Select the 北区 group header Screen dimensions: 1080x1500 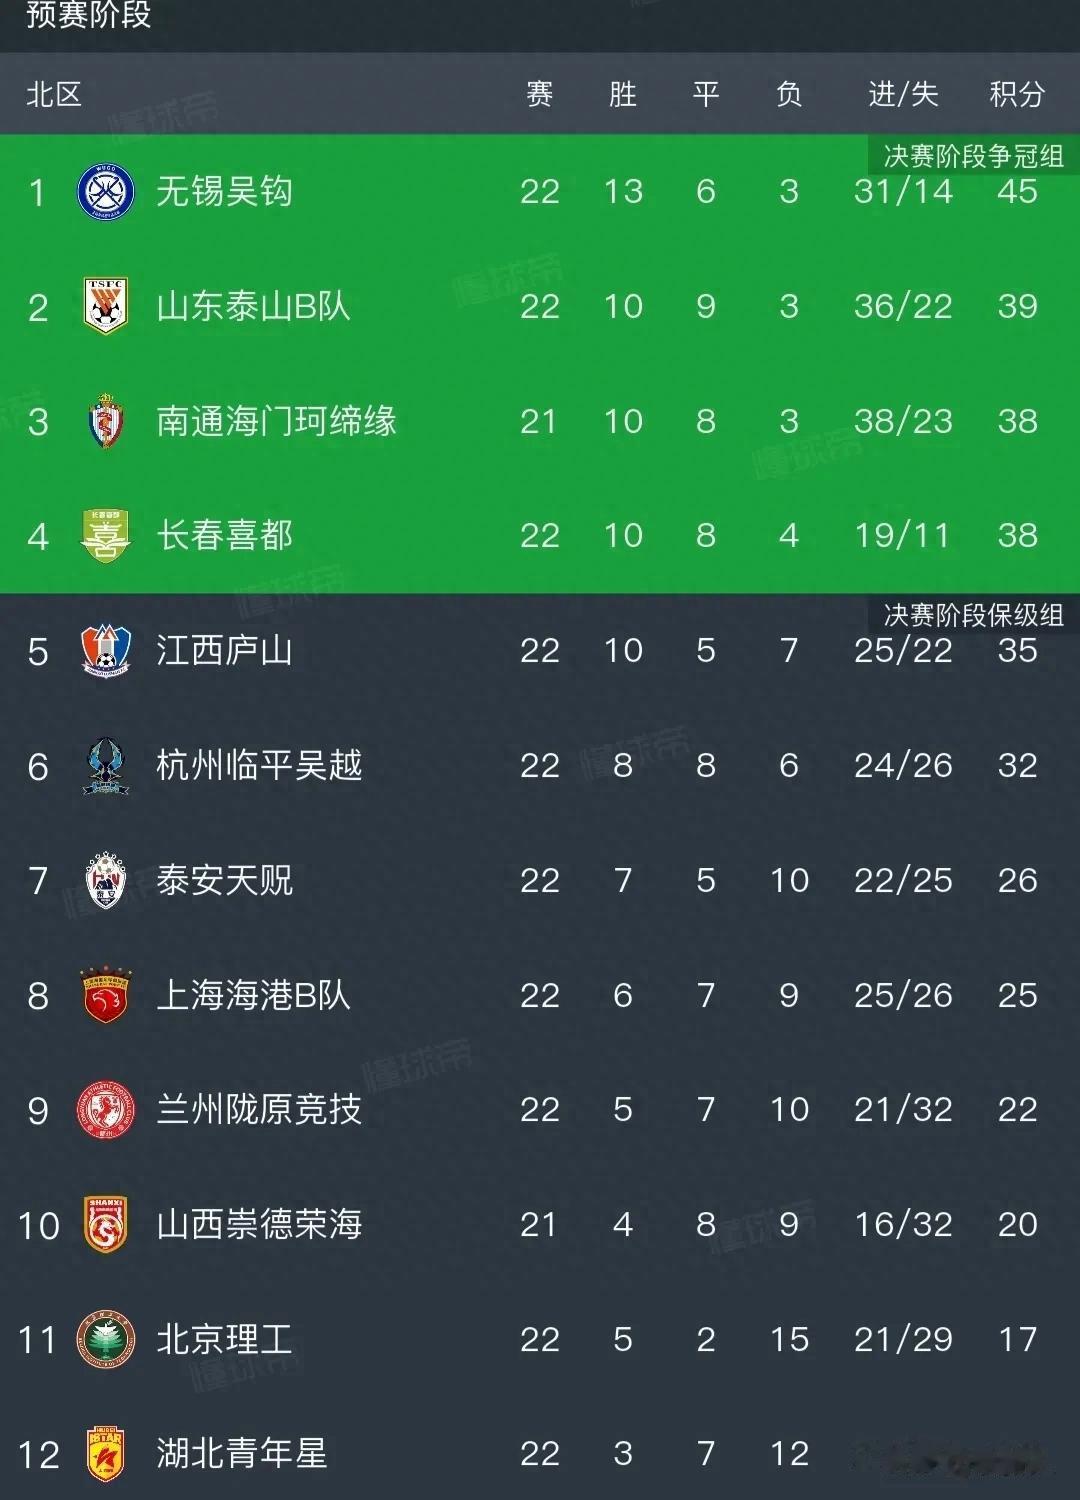point(54,94)
